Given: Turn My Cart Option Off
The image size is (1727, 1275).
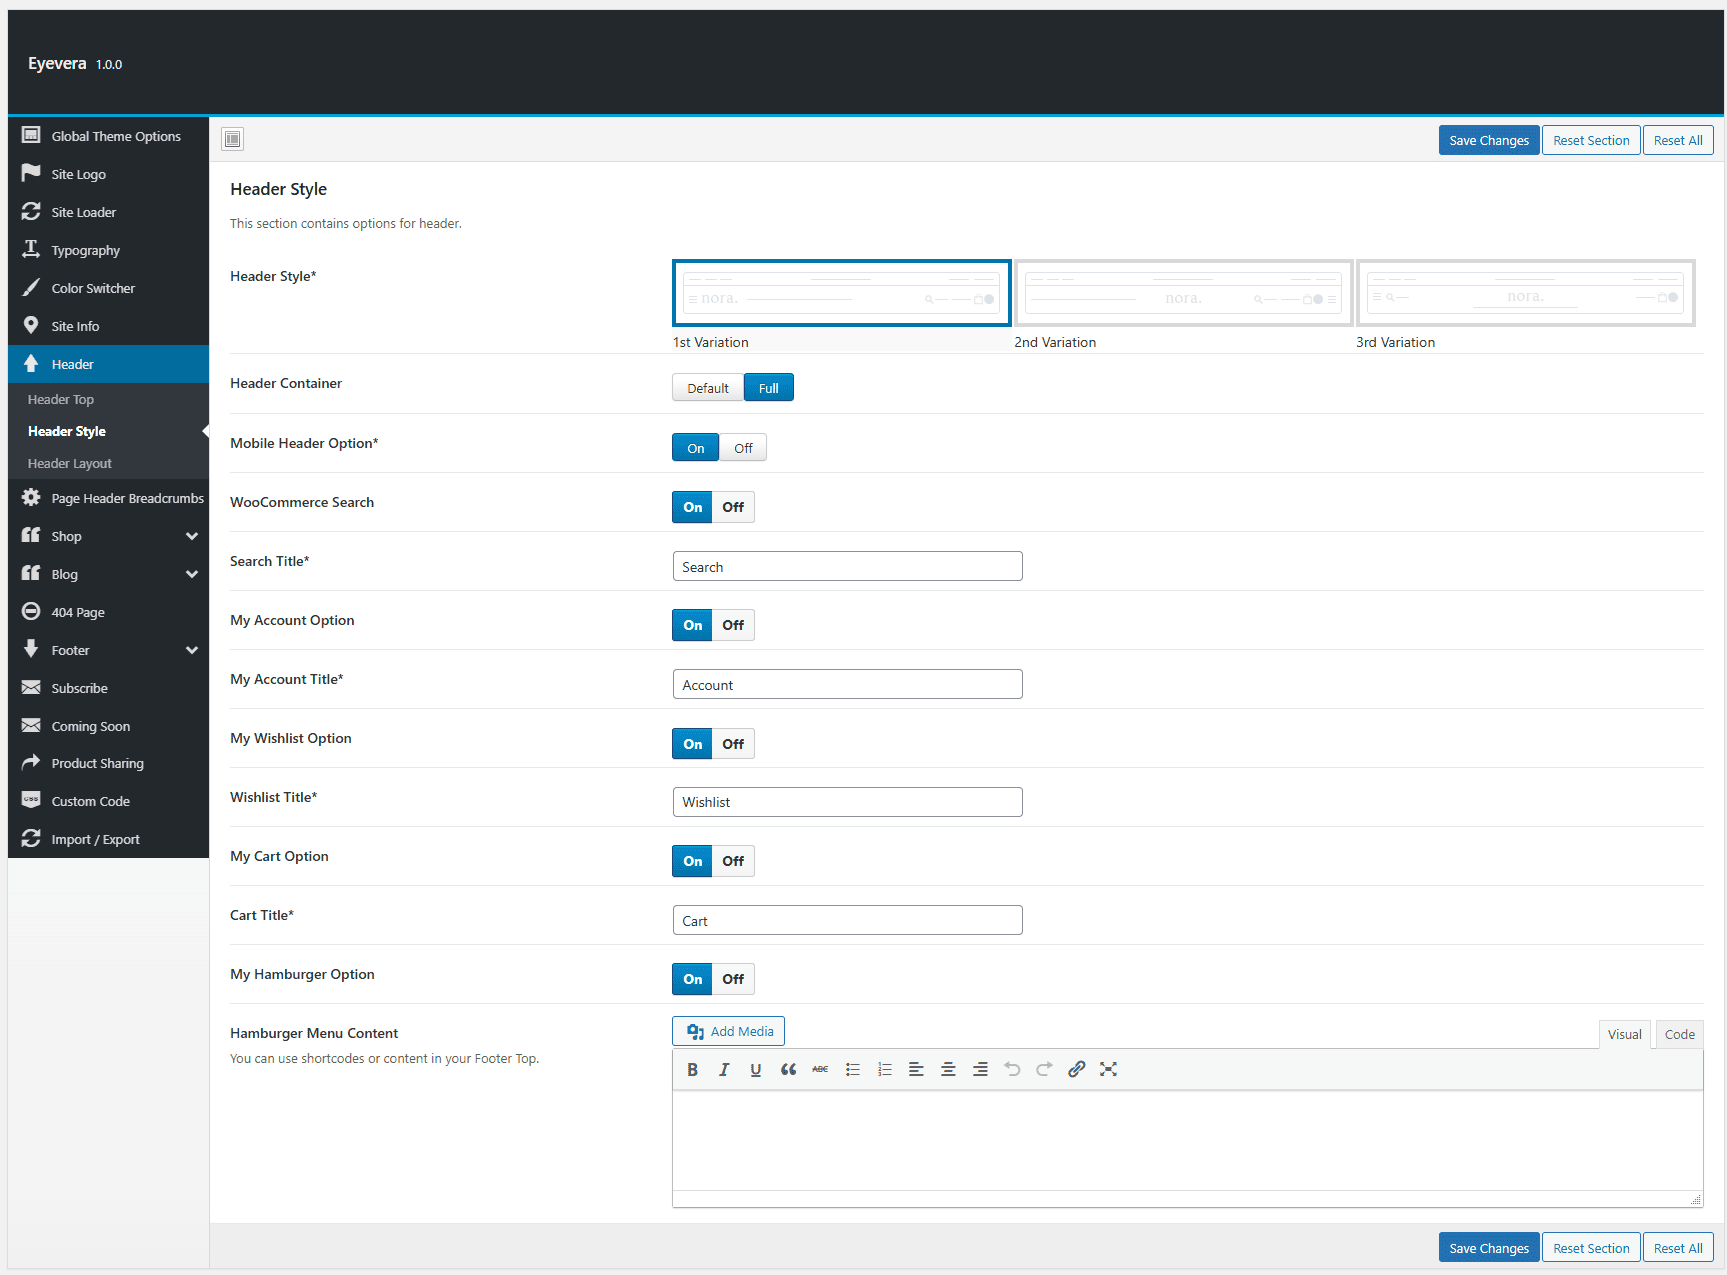Looking at the screenshot, I should (733, 861).
